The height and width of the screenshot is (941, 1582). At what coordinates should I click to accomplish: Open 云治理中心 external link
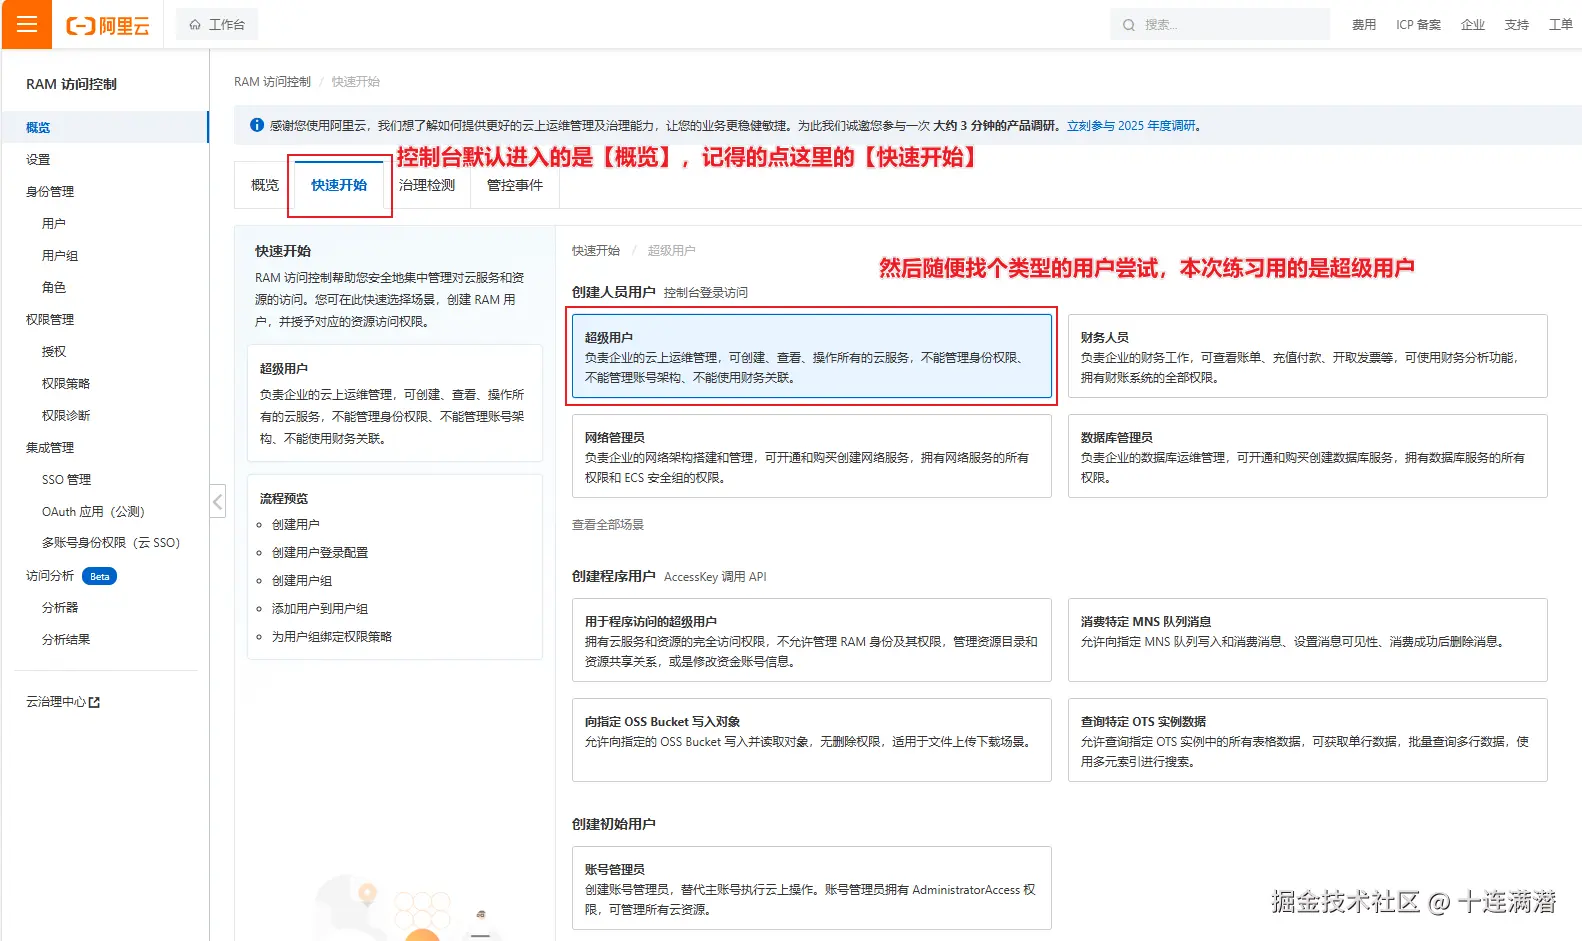click(63, 702)
